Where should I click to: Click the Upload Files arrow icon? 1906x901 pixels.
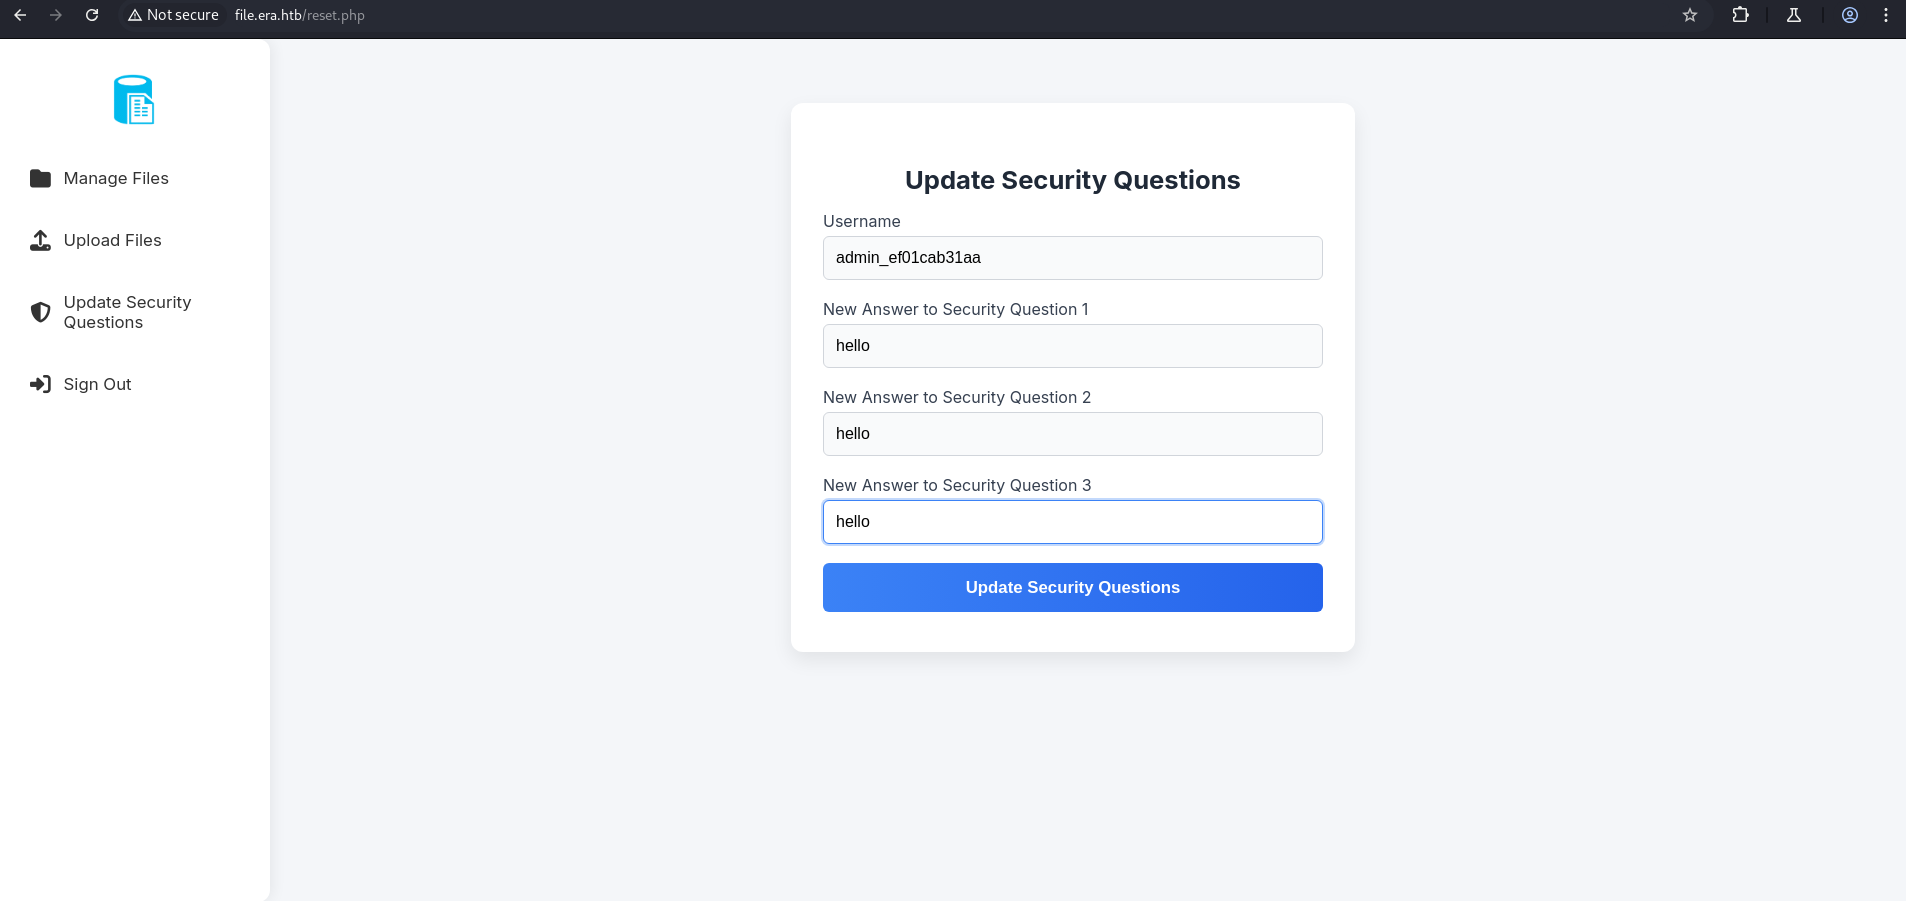pos(40,241)
